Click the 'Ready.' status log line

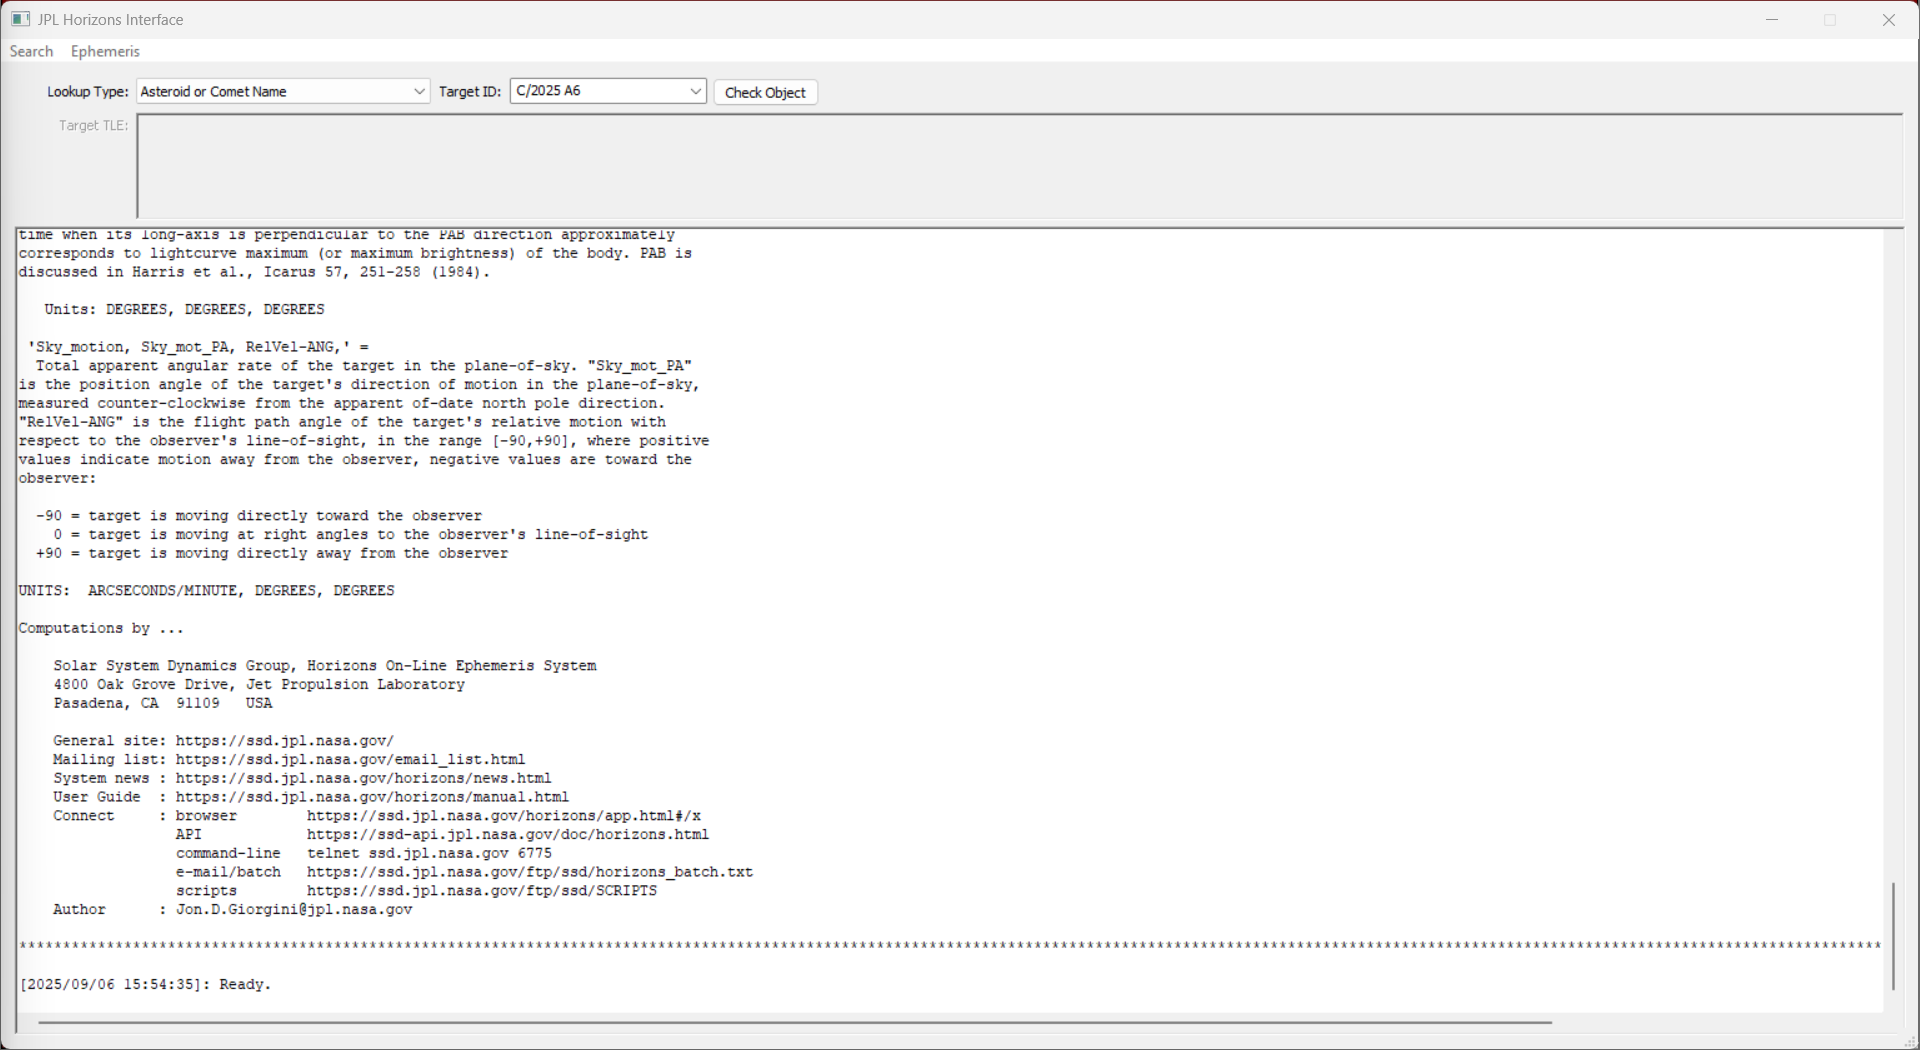[146, 985]
